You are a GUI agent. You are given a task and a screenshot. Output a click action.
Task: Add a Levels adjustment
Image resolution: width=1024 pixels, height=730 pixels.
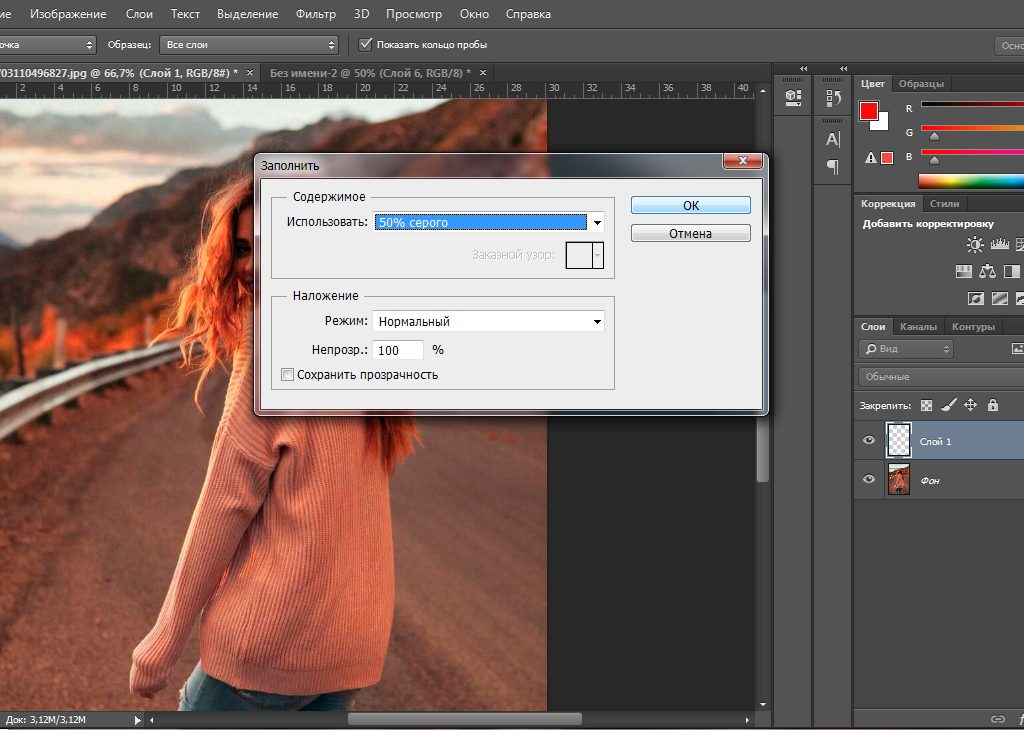pyautogui.click(x=999, y=244)
